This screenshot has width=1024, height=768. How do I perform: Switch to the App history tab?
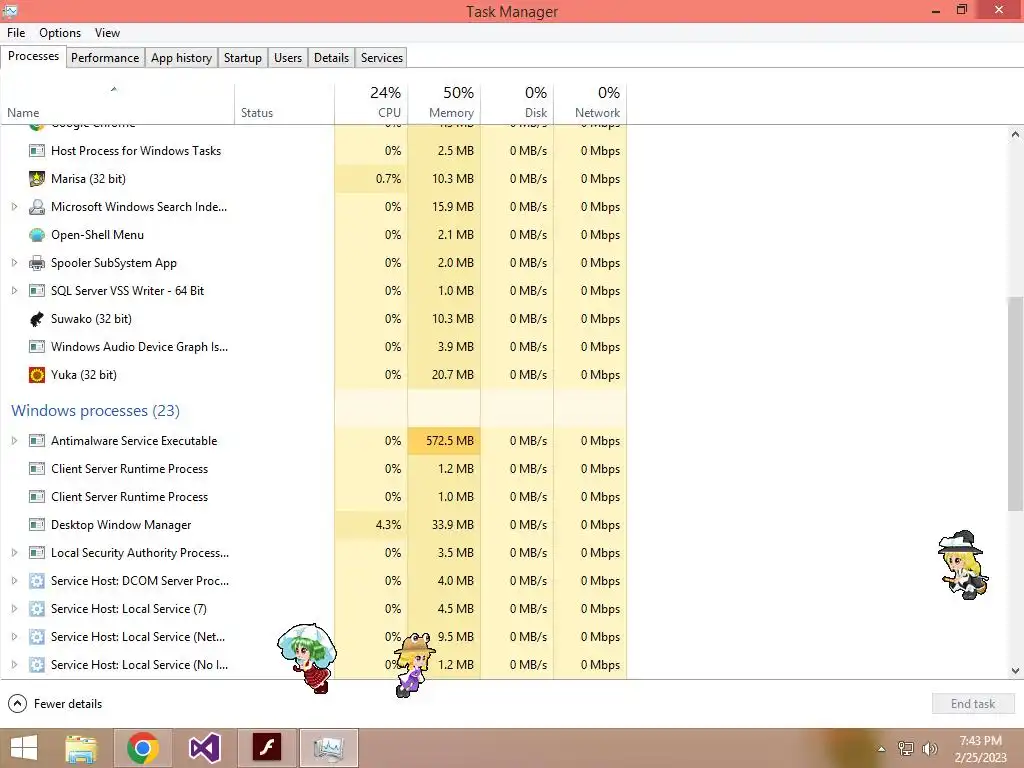click(182, 57)
